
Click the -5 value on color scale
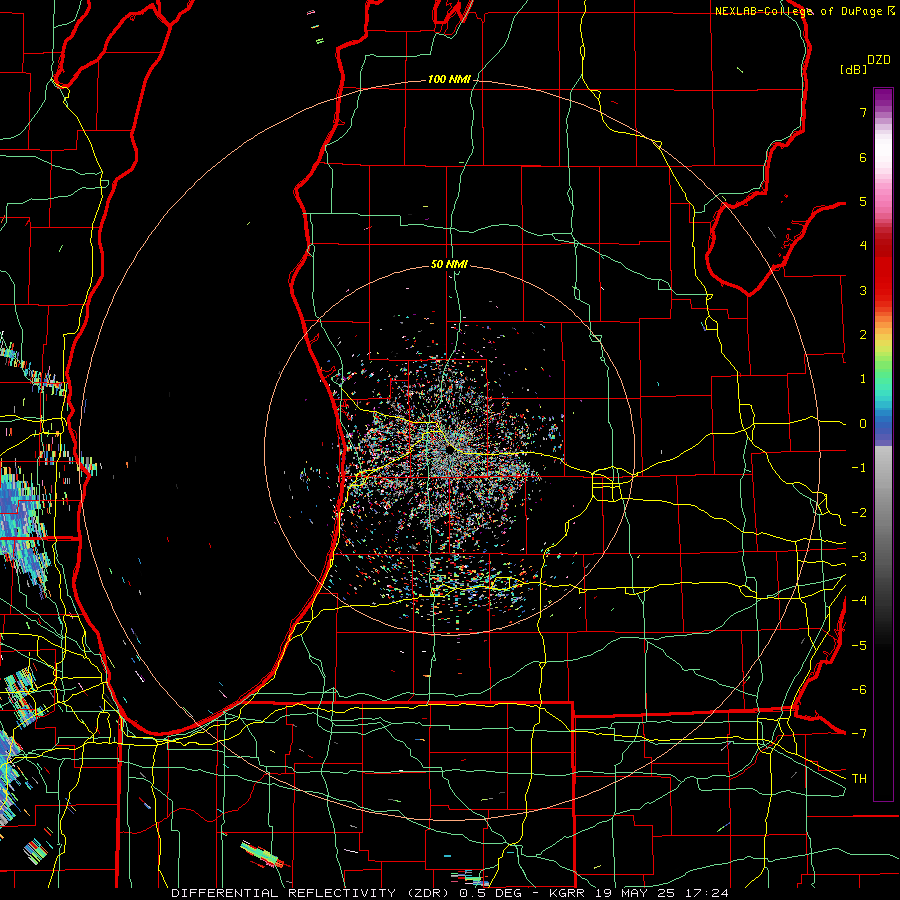859,646
